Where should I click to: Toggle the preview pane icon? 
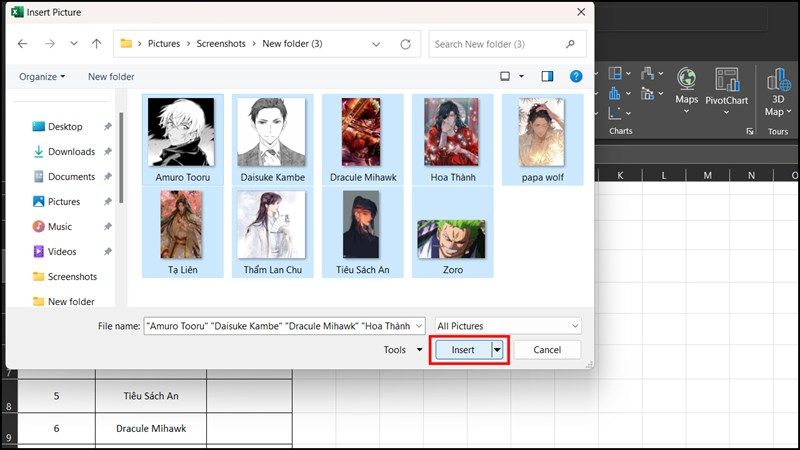click(547, 77)
